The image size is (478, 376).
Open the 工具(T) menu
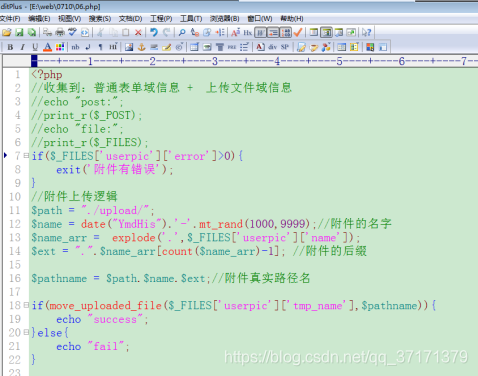(191, 19)
